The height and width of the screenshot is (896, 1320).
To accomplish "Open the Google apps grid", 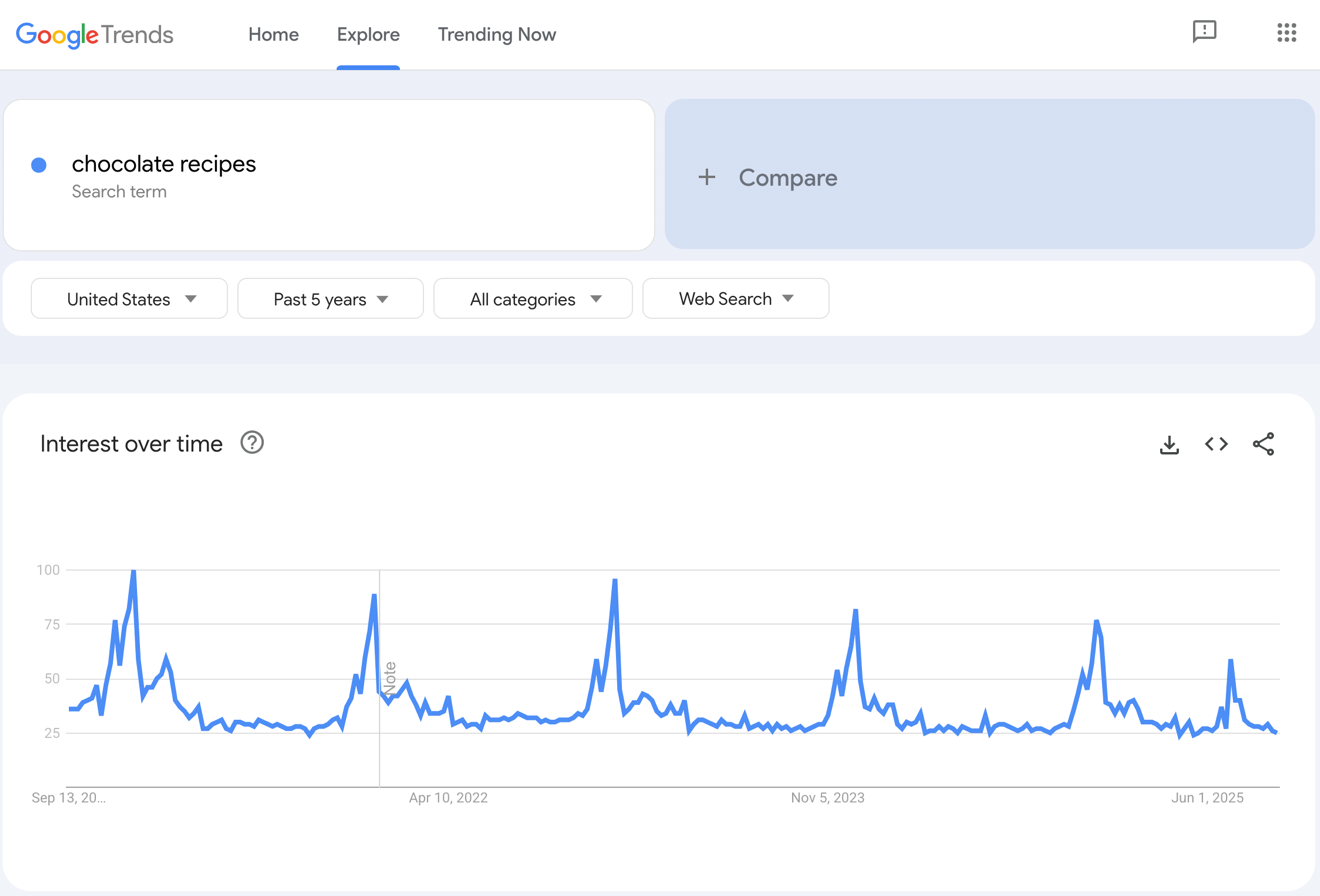I will [1286, 32].
